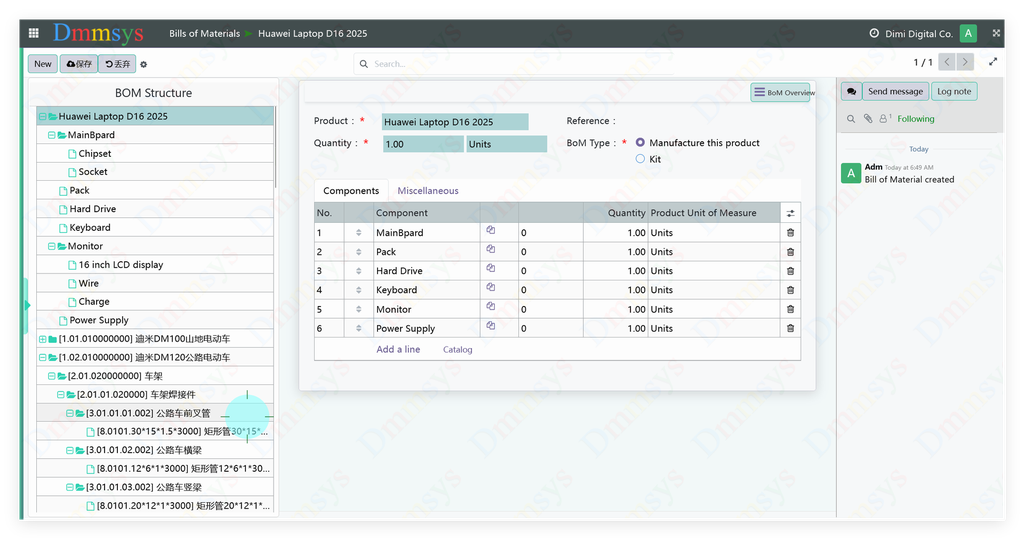Click the Quantity 1.00 field
Viewport: 1024px width, 539px height.
[x=423, y=144]
